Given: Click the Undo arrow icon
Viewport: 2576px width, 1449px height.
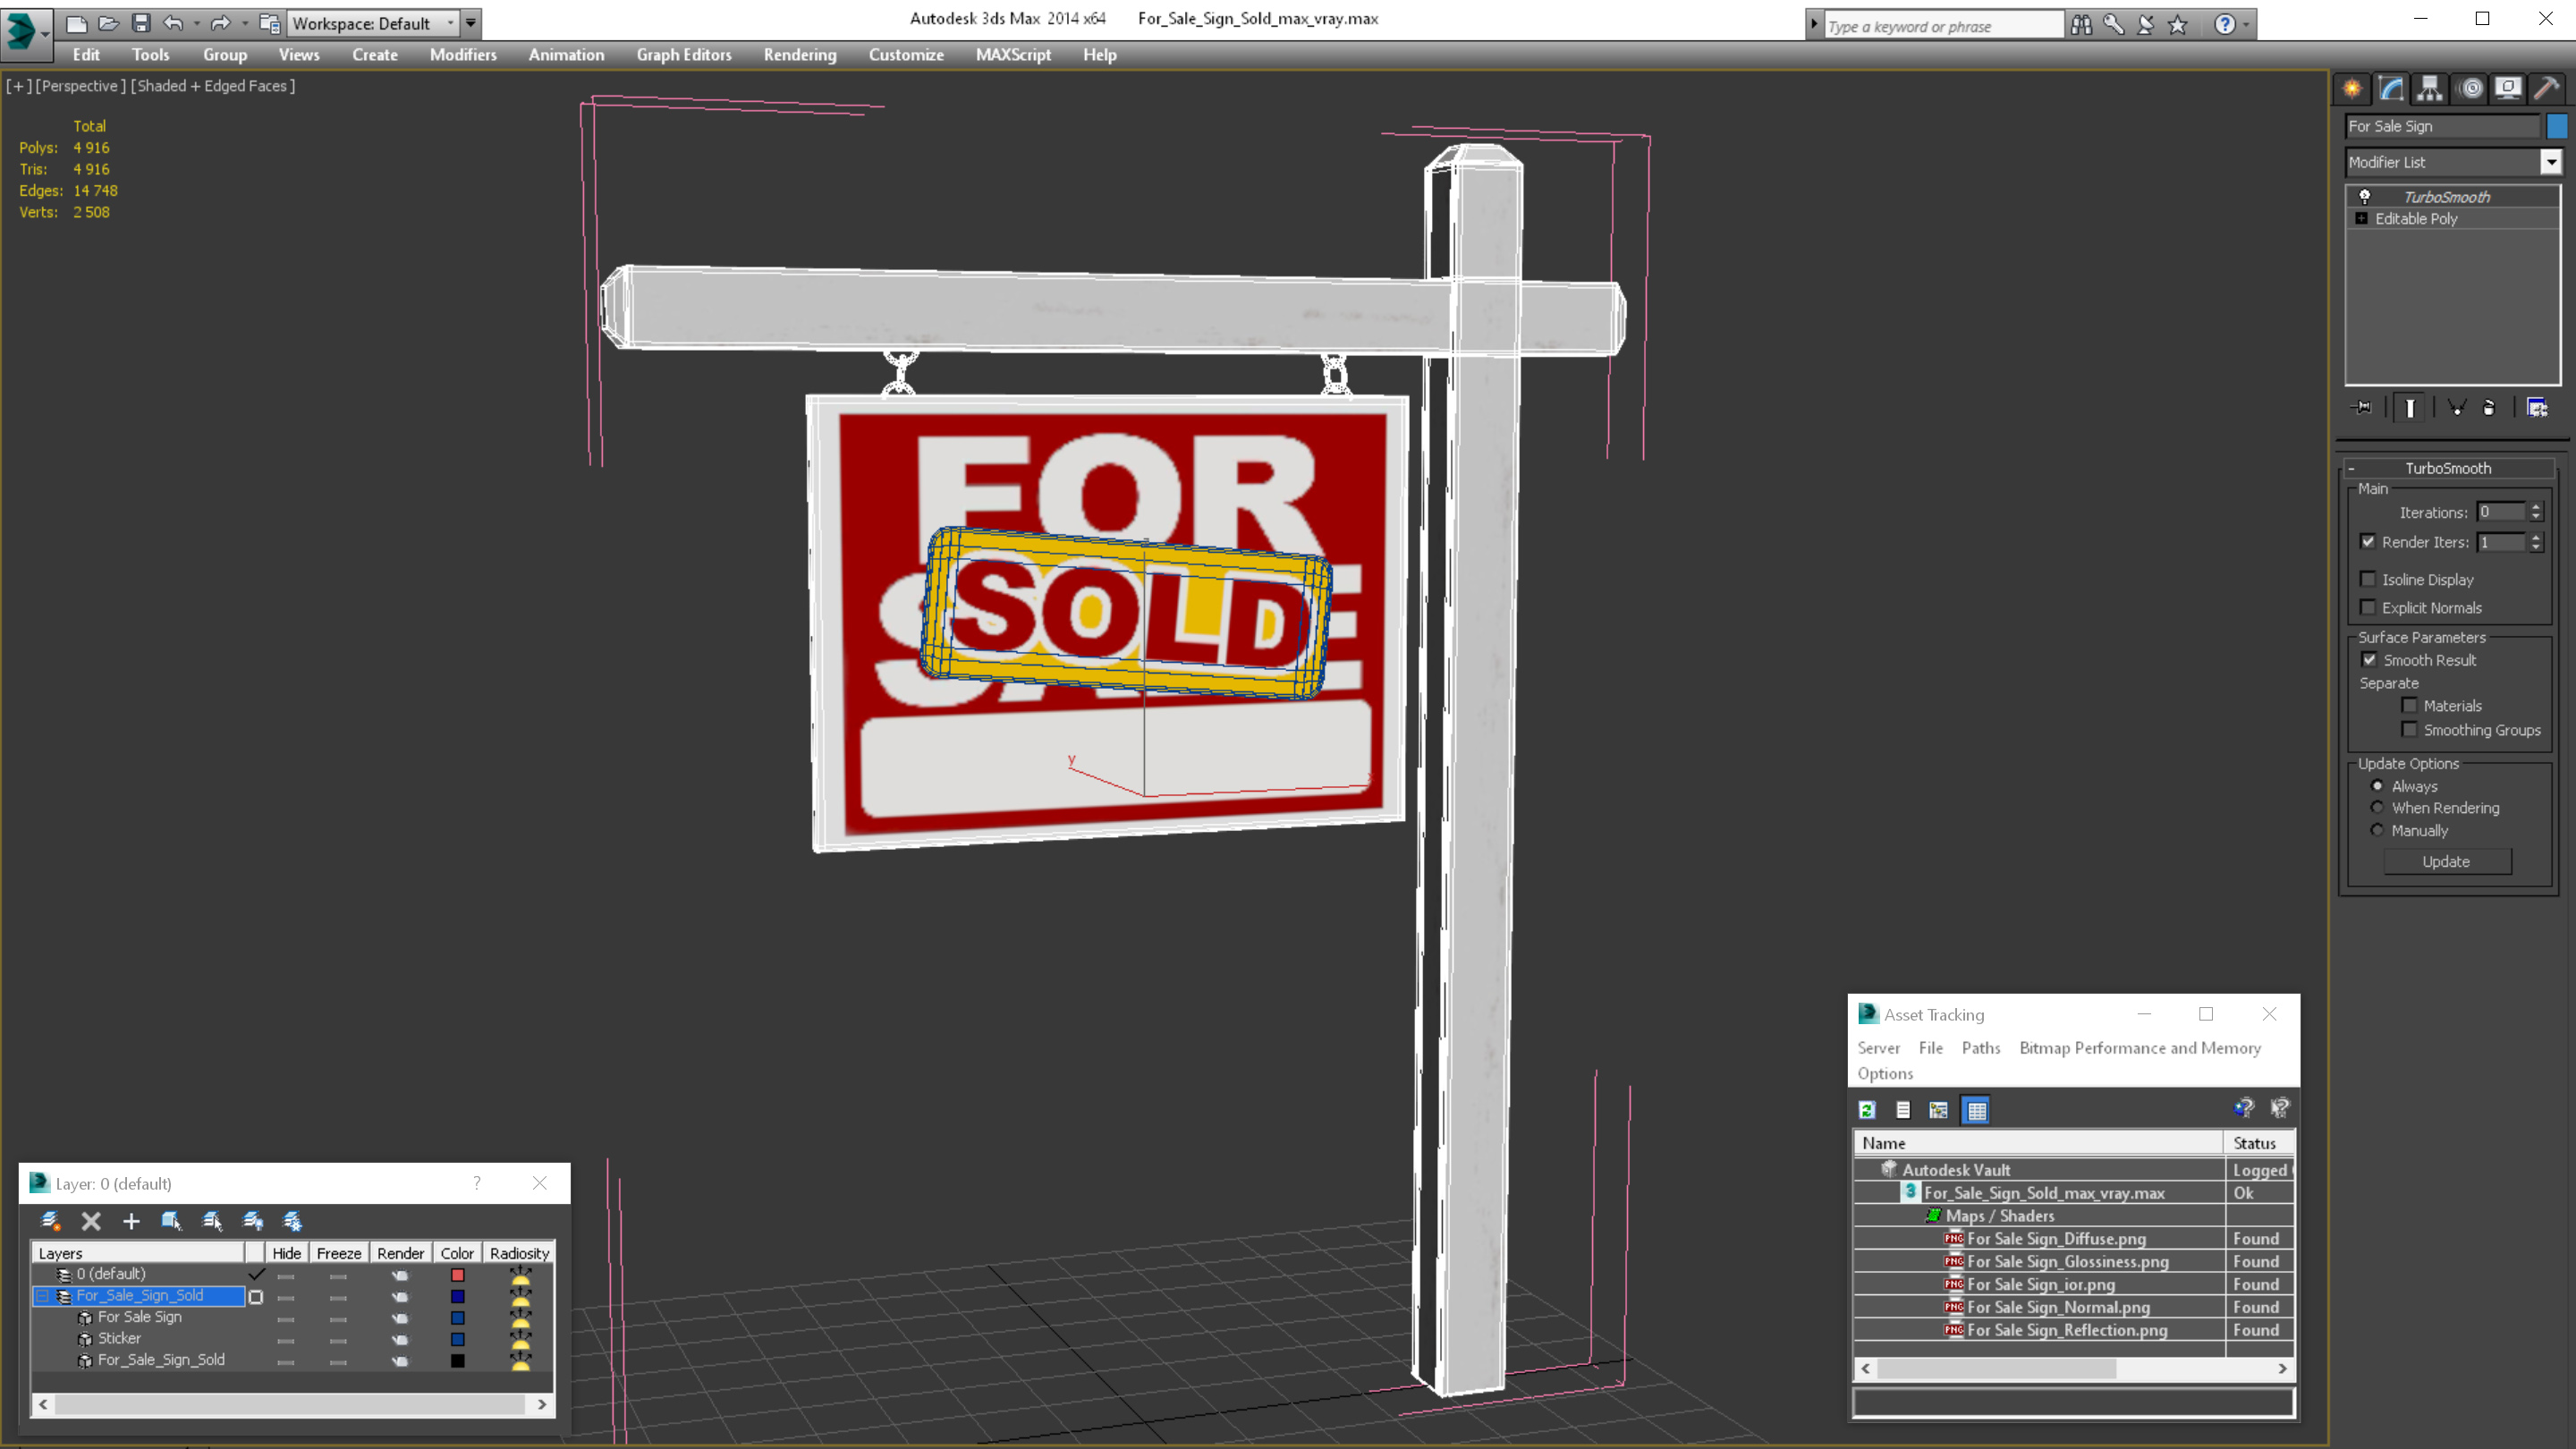Looking at the screenshot, I should click(173, 23).
